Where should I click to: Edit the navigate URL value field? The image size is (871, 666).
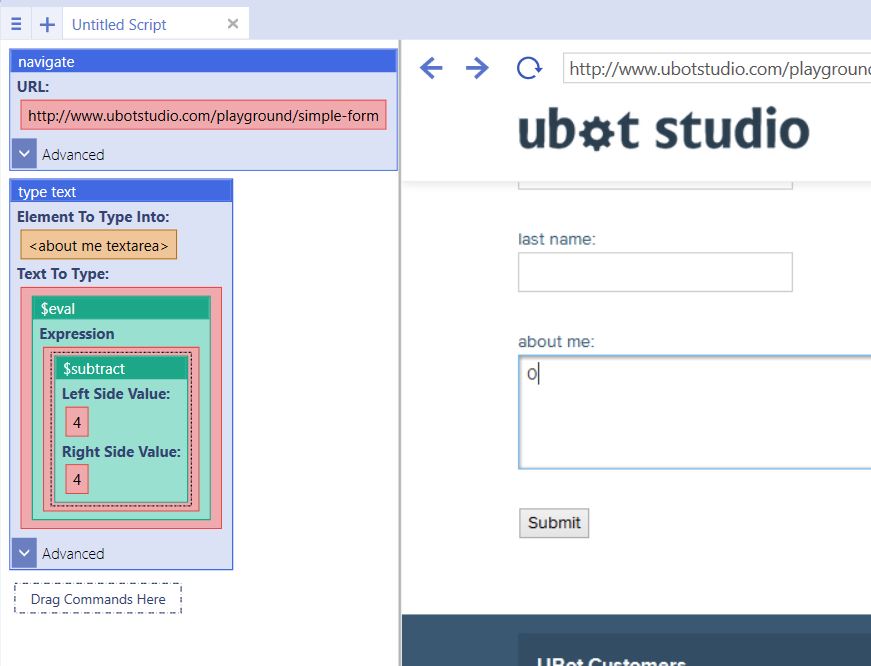(203, 116)
